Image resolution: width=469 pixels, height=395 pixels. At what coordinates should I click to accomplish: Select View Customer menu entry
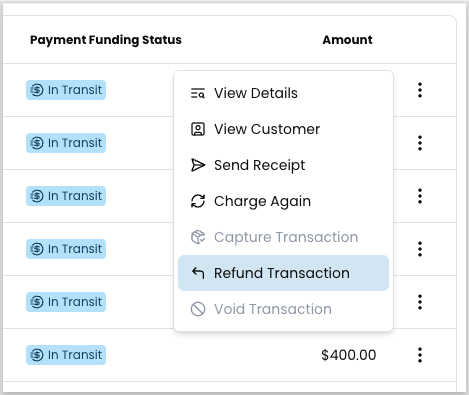[x=283, y=129]
